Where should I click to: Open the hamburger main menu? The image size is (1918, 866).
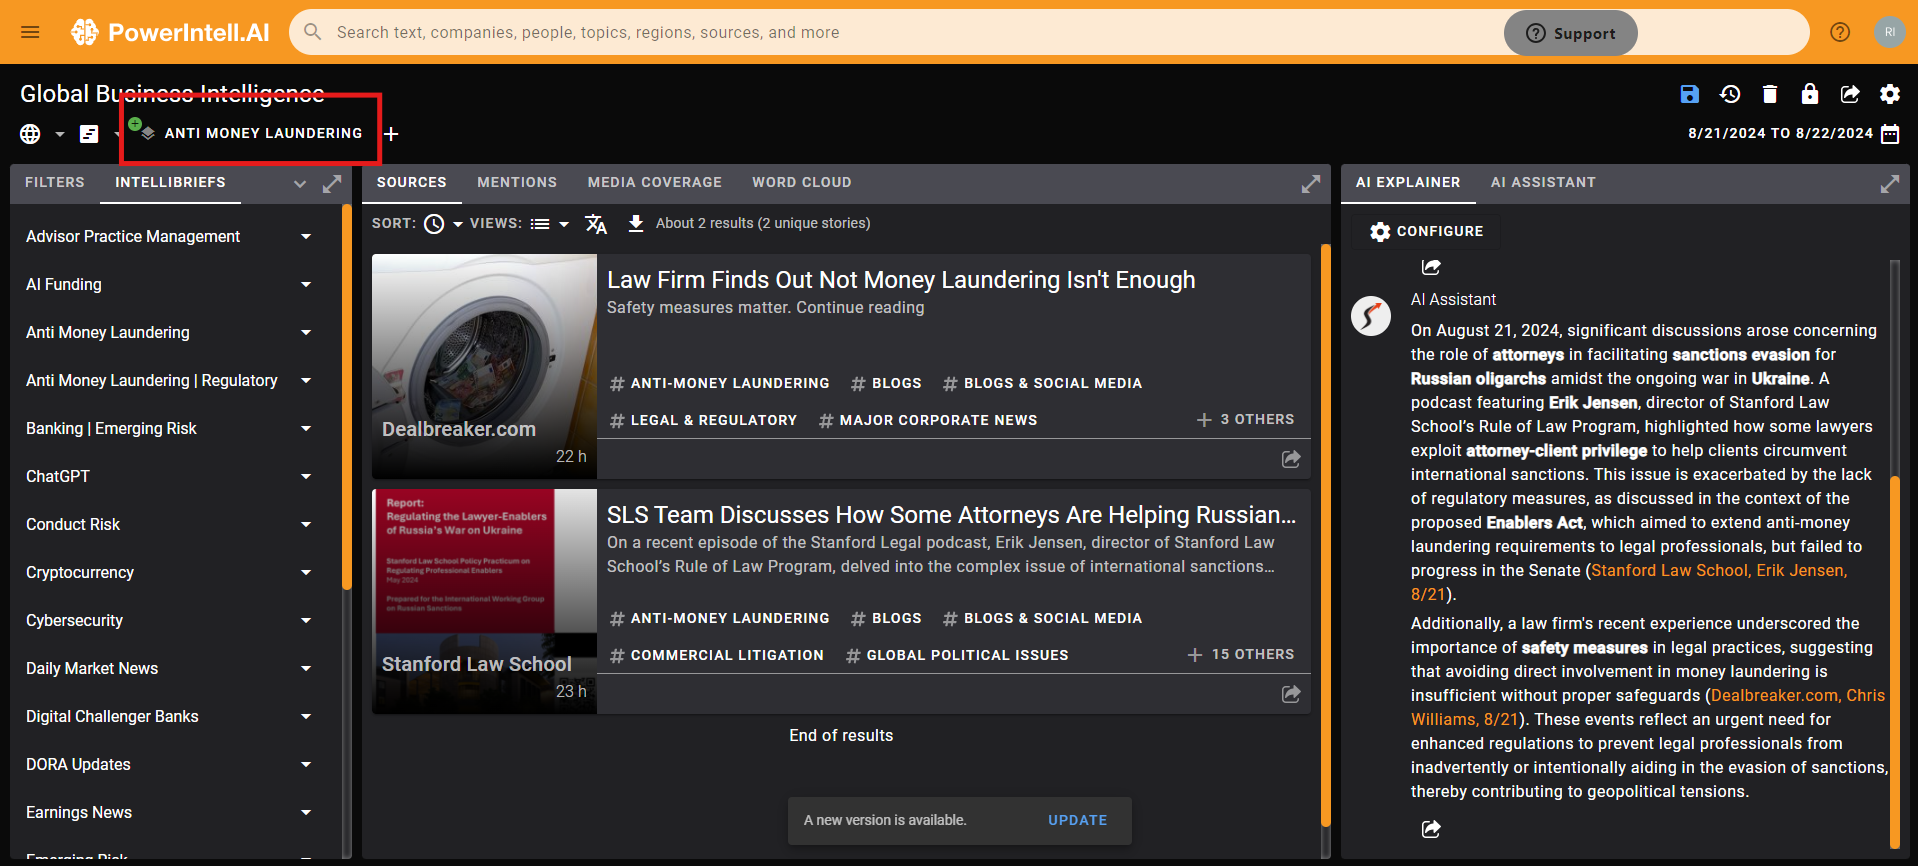click(x=30, y=32)
